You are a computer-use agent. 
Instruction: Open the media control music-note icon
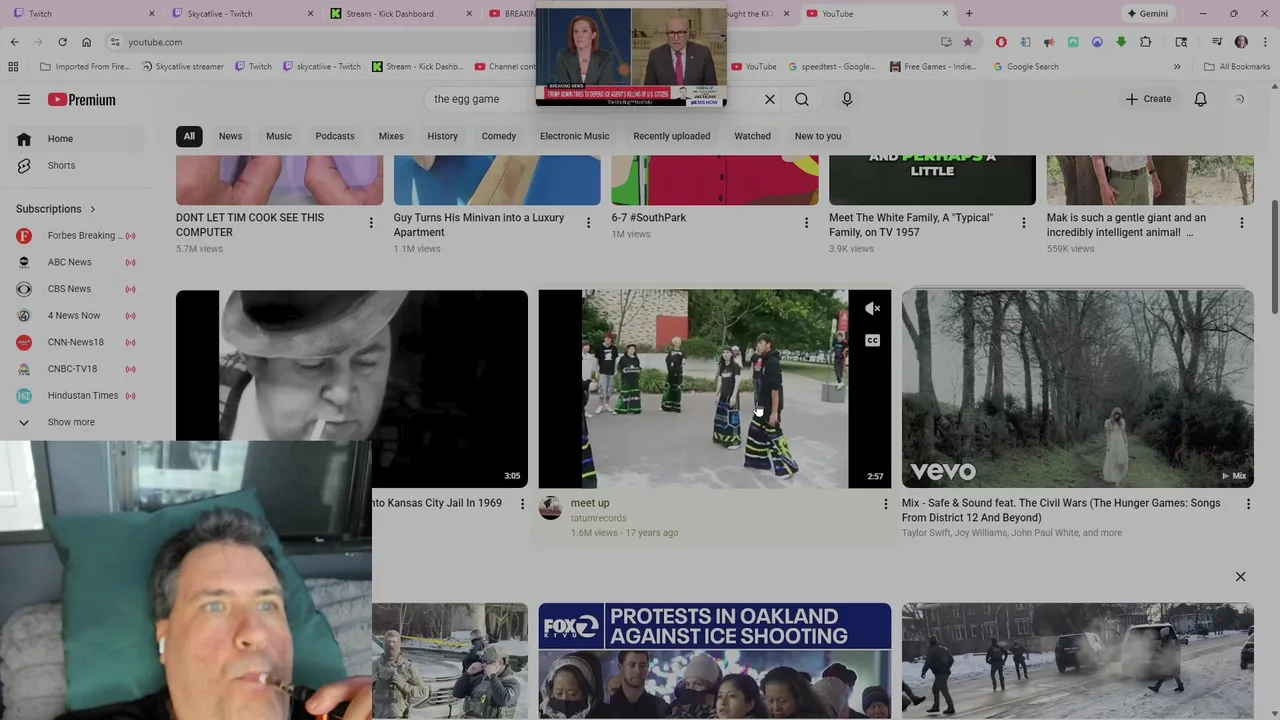pos(1217,42)
